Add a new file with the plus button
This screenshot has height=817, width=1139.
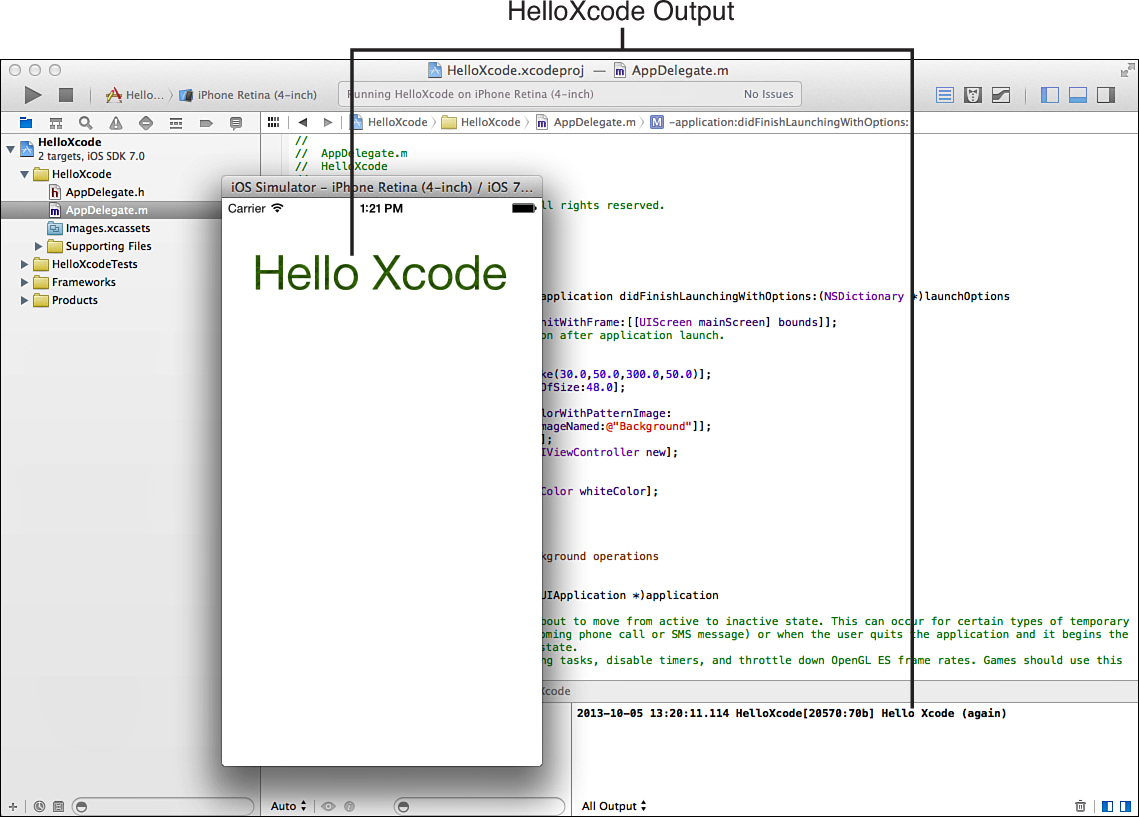[12, 806]
